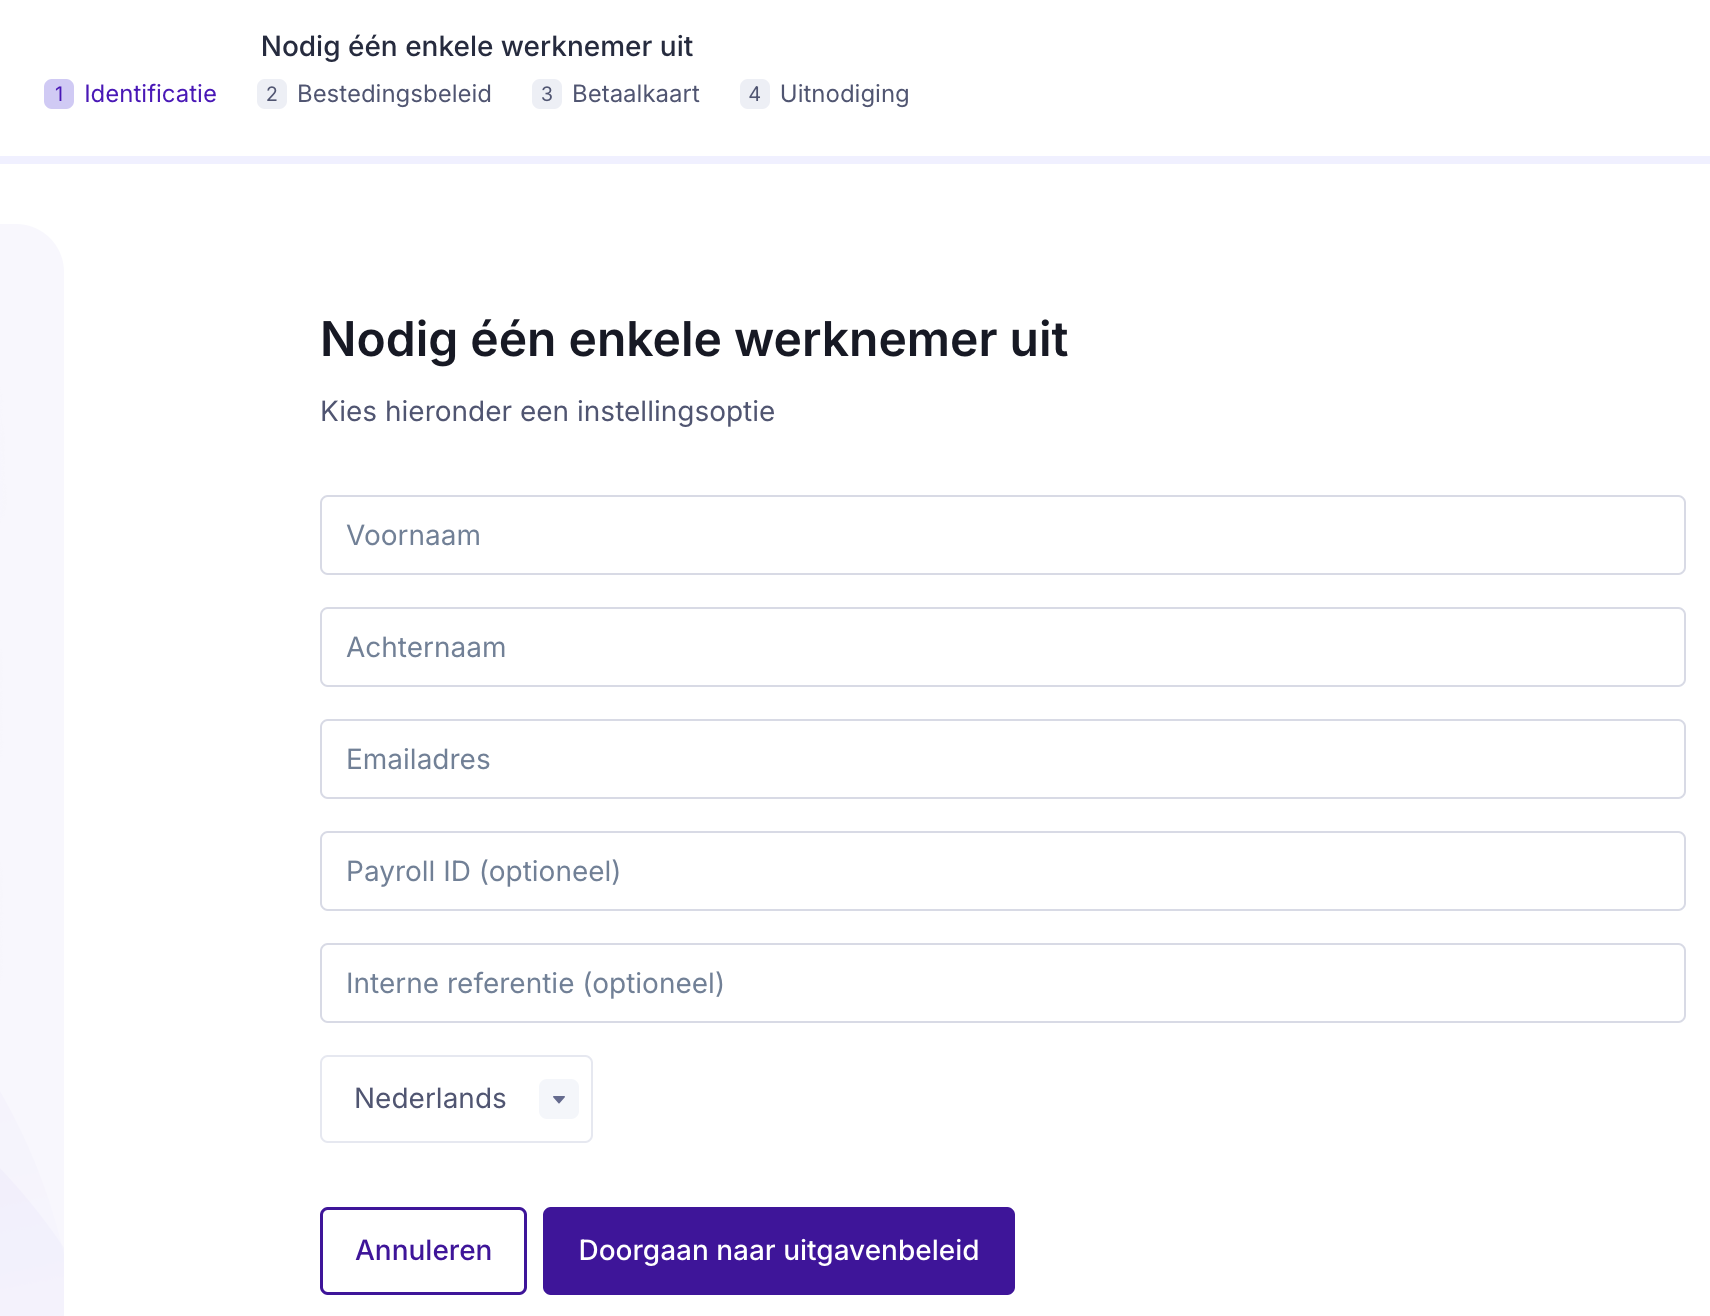The width and height of the screenshot is (1710, 1316).
Task: Expand the language dropdown arrow
Action: click(559, 1099)
